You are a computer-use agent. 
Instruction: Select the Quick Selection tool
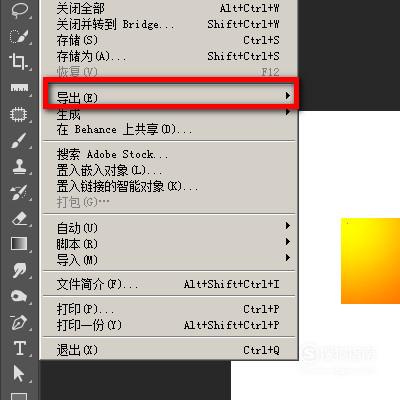coord(19,36)
